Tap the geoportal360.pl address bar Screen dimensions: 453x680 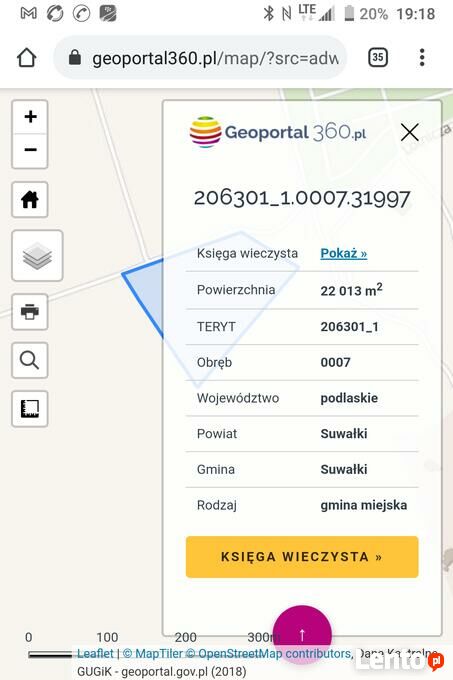click(200, 57)
